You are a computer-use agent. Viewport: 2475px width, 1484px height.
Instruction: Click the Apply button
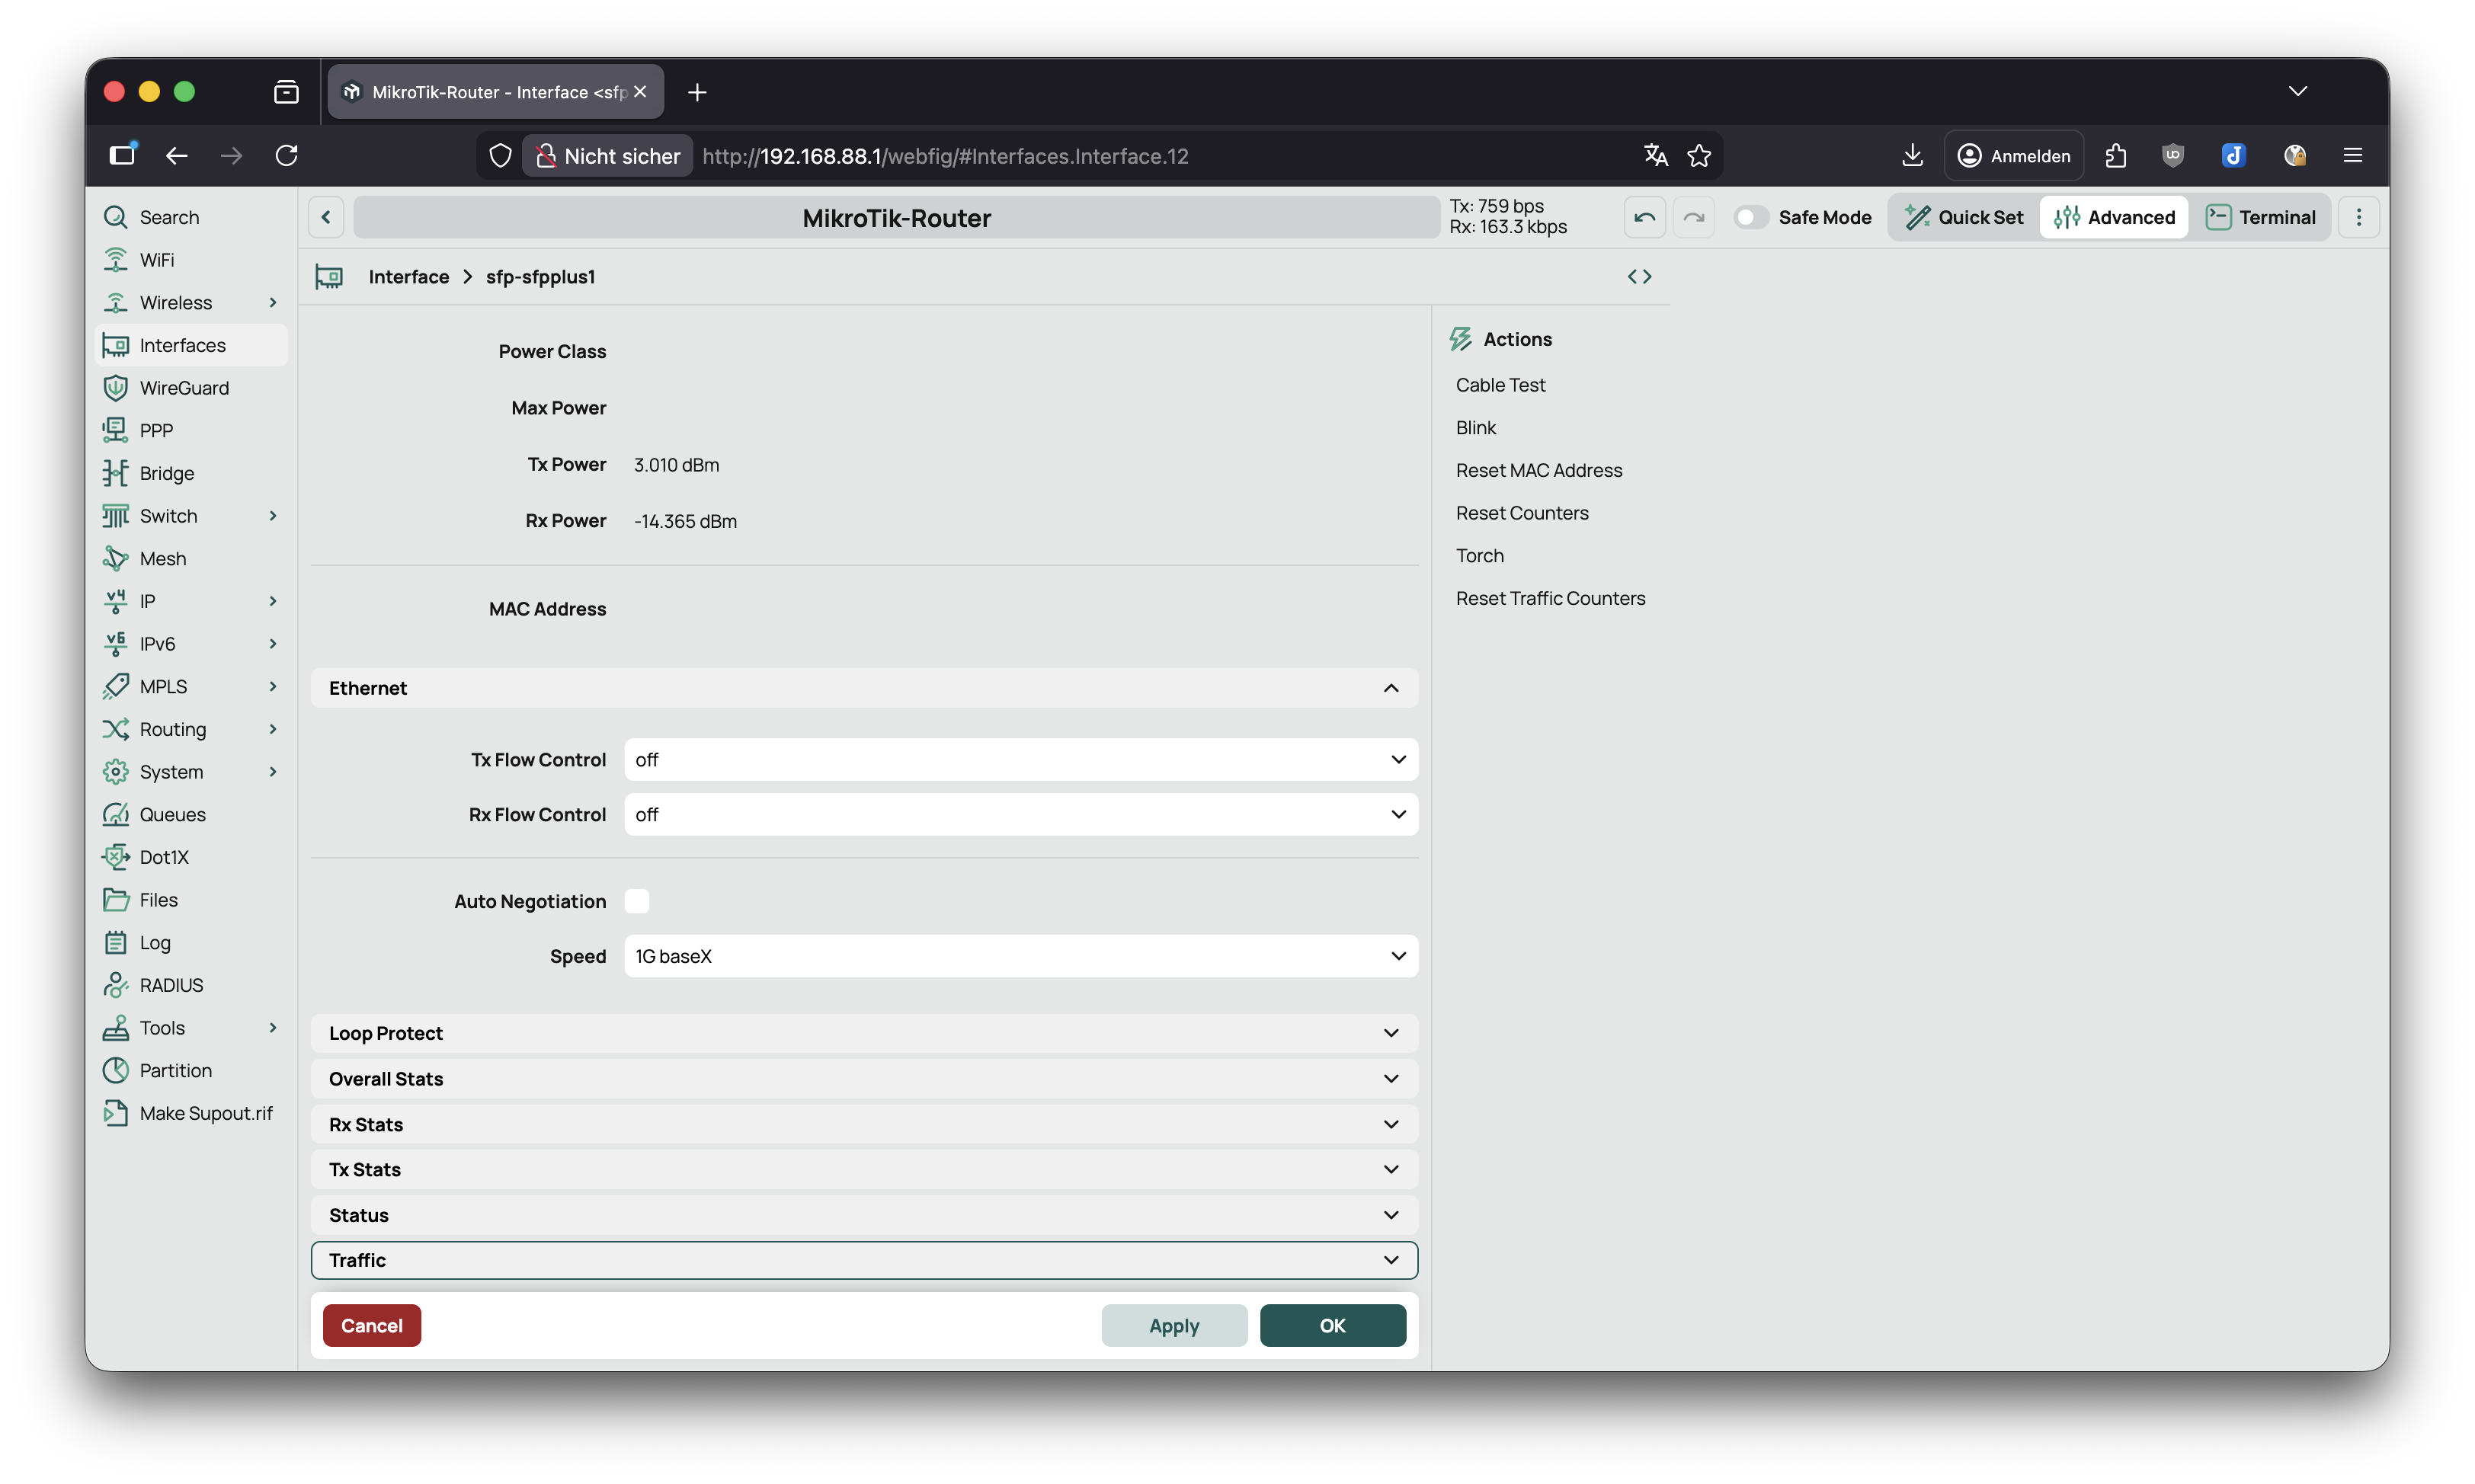tap(1174, 1326)
